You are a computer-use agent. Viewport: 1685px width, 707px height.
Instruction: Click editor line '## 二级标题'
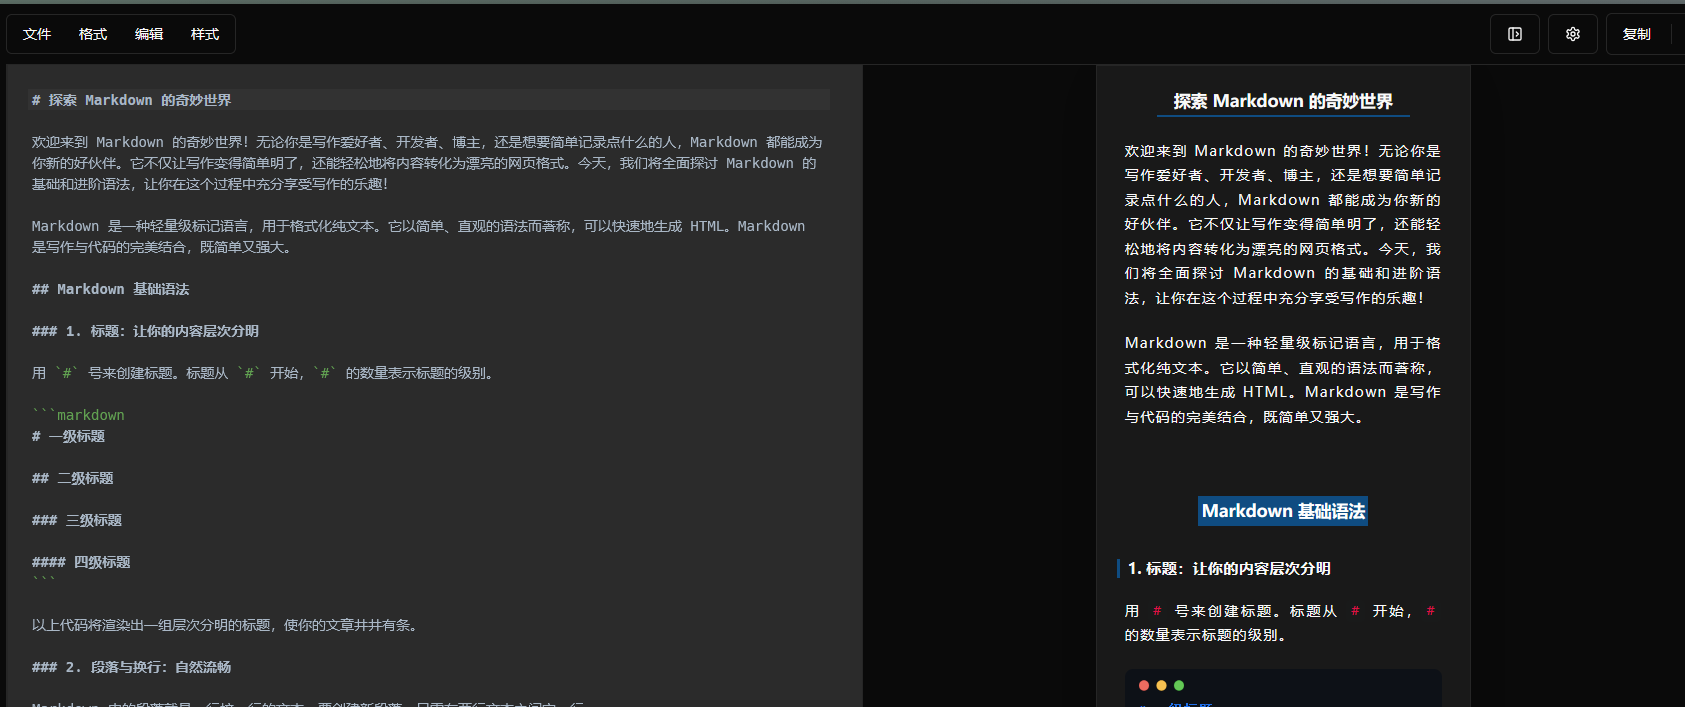(x=72, y=478)
